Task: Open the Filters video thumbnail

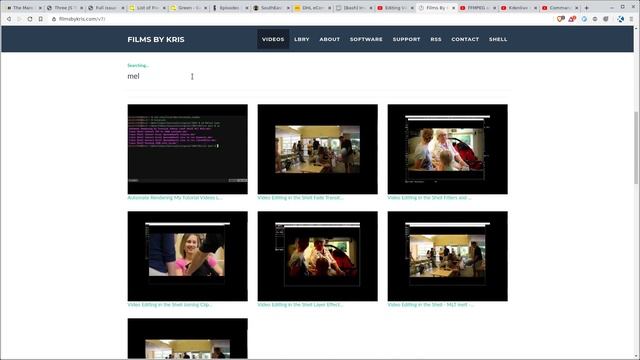Action: coord(448,149)
